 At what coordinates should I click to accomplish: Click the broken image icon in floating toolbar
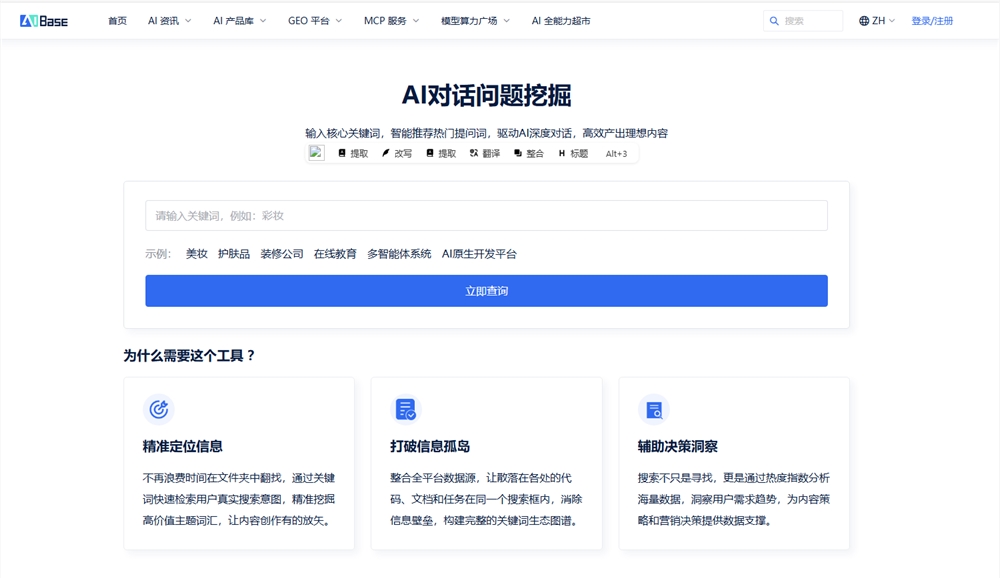click(316, 153)
